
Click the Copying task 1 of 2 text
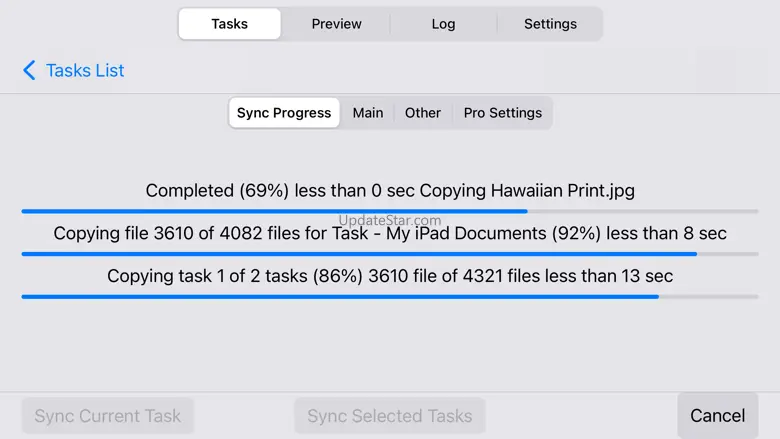coord(390,276)
